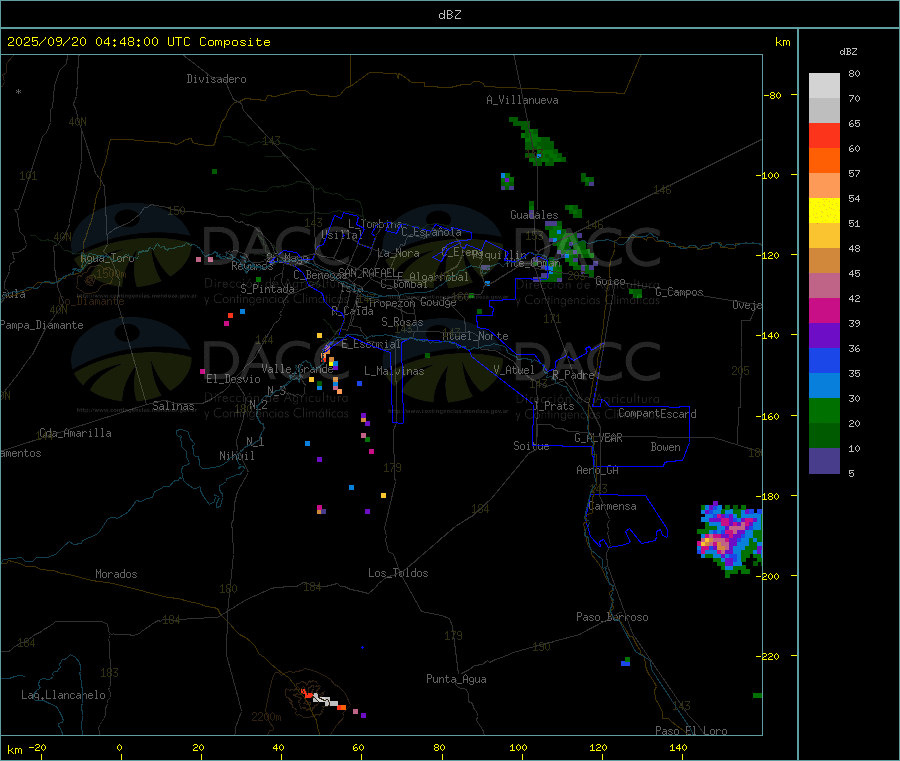Click the Salinas location label

[173, 406]
